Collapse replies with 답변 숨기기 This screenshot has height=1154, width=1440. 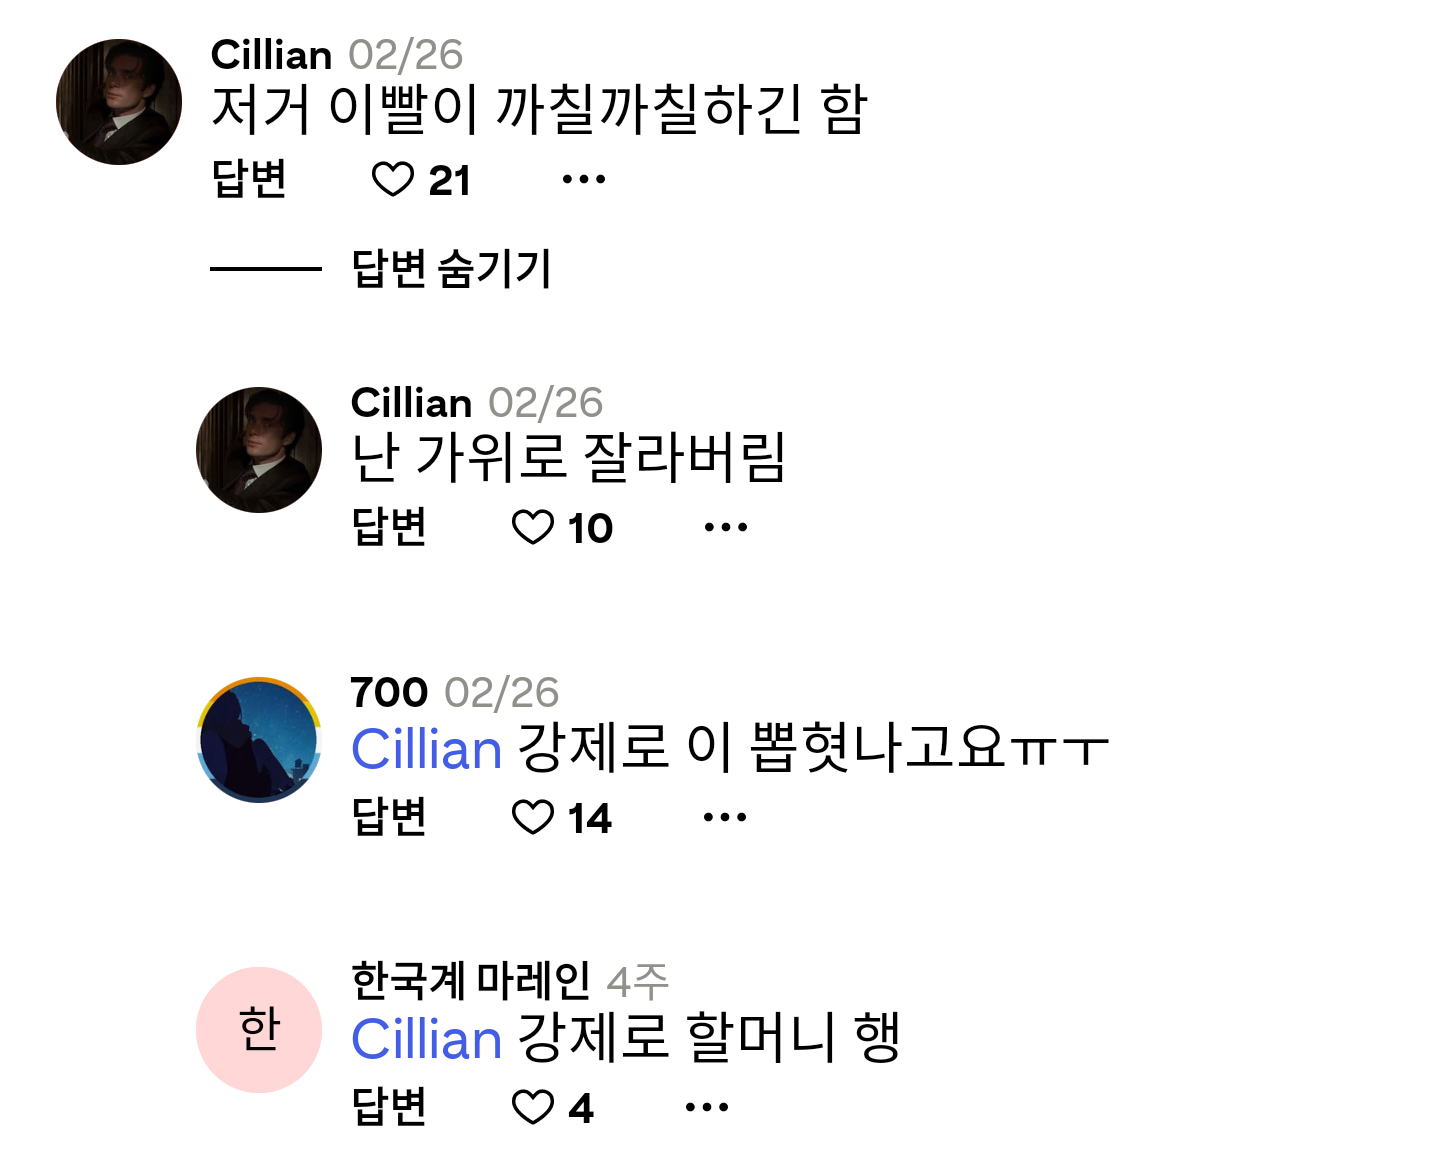[x=451, y=268]
